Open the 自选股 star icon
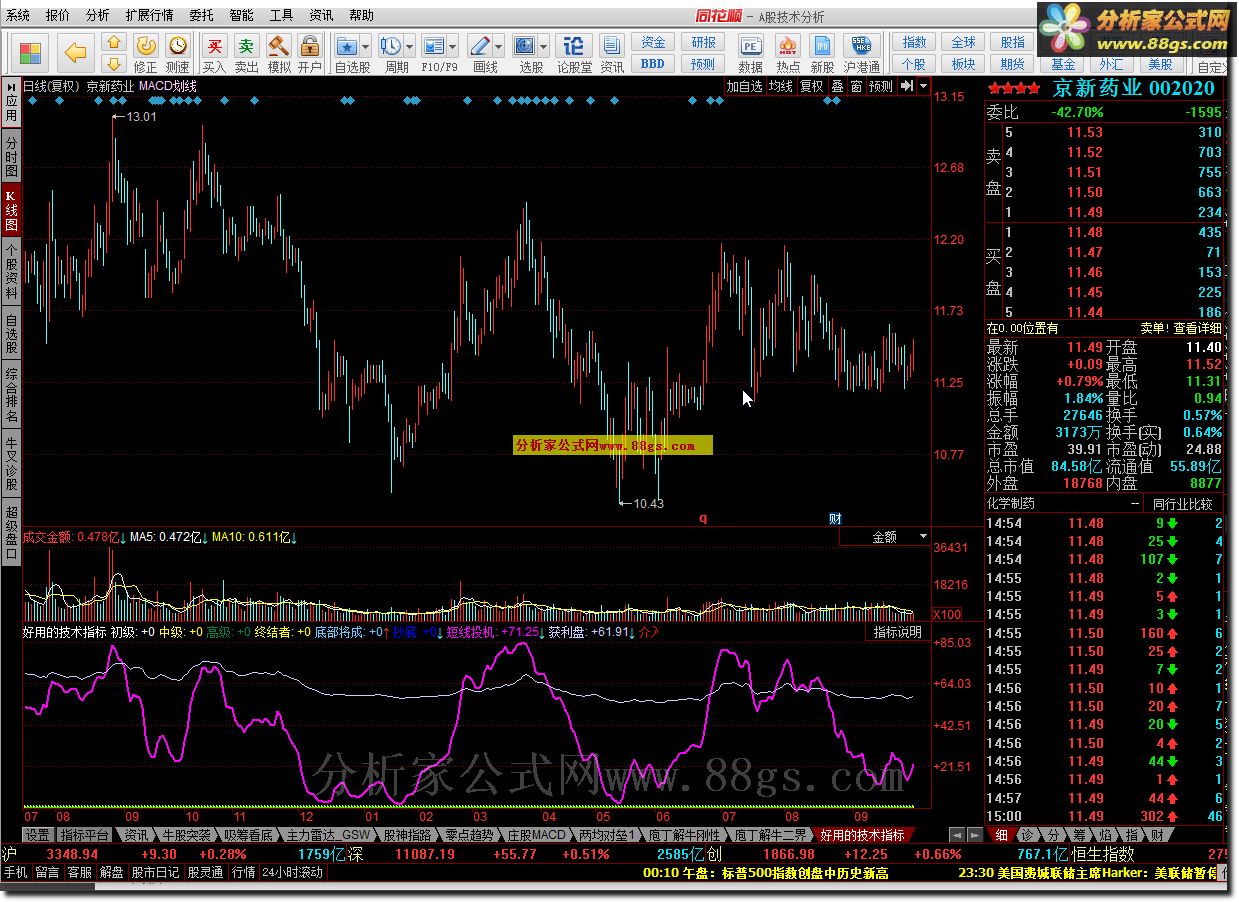The width and height of the screenshot is (1239, 902). coord(346,46)
